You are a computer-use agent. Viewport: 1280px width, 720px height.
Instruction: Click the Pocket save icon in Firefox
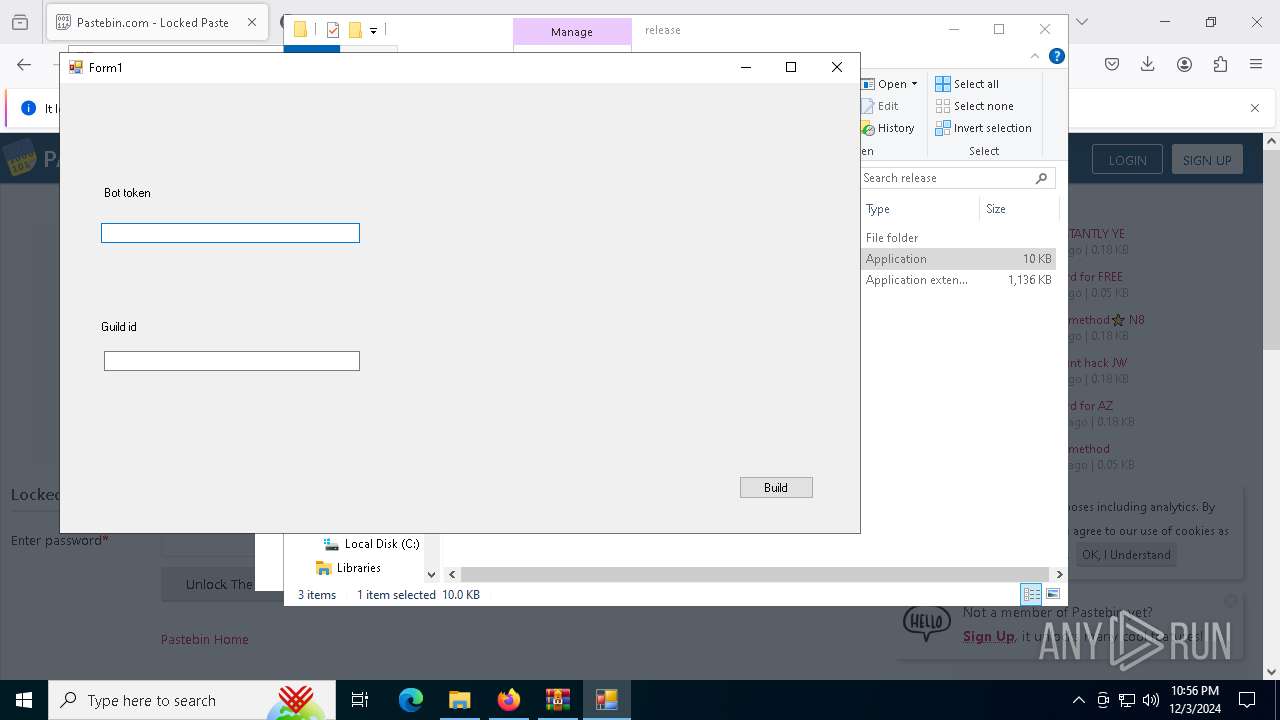[1112, 64]
